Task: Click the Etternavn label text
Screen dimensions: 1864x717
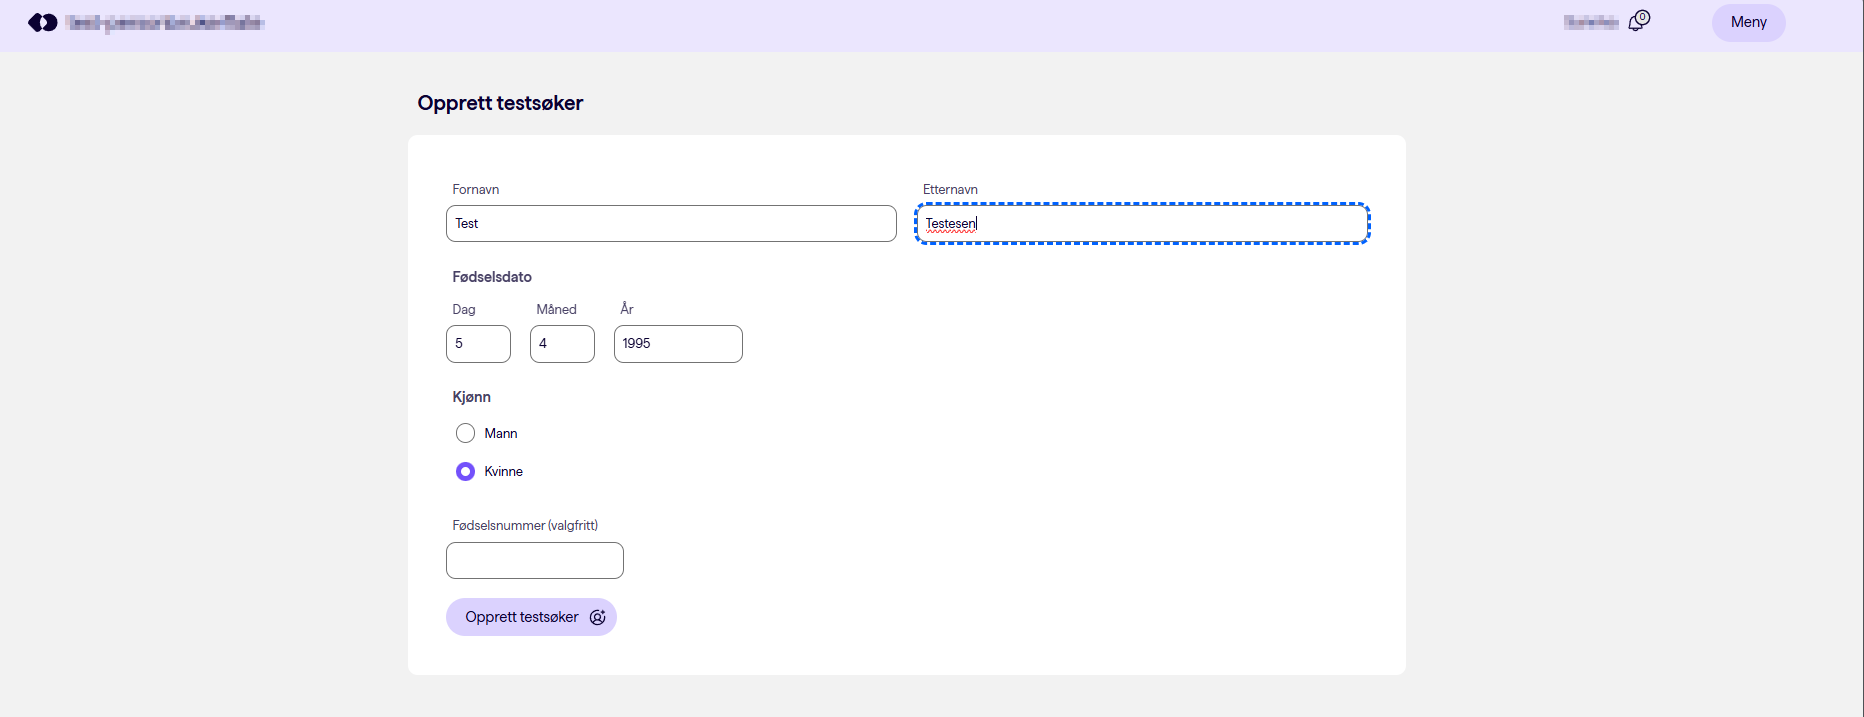Action: 950,189
